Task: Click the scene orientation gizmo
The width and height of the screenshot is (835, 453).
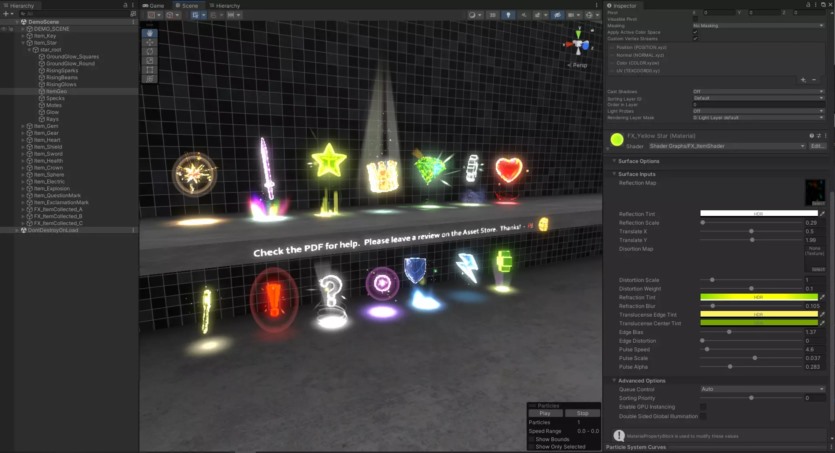Action: pyautogui.click(x=579, y=44)
